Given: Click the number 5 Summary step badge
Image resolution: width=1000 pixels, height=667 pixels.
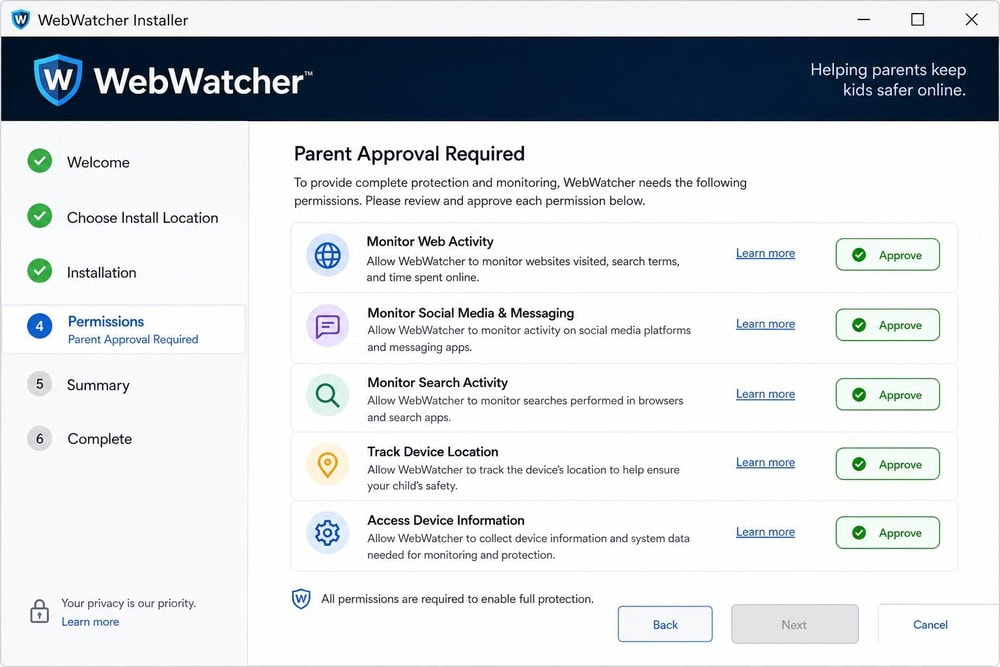Looking at the screenshot, I should click(40, 384).
